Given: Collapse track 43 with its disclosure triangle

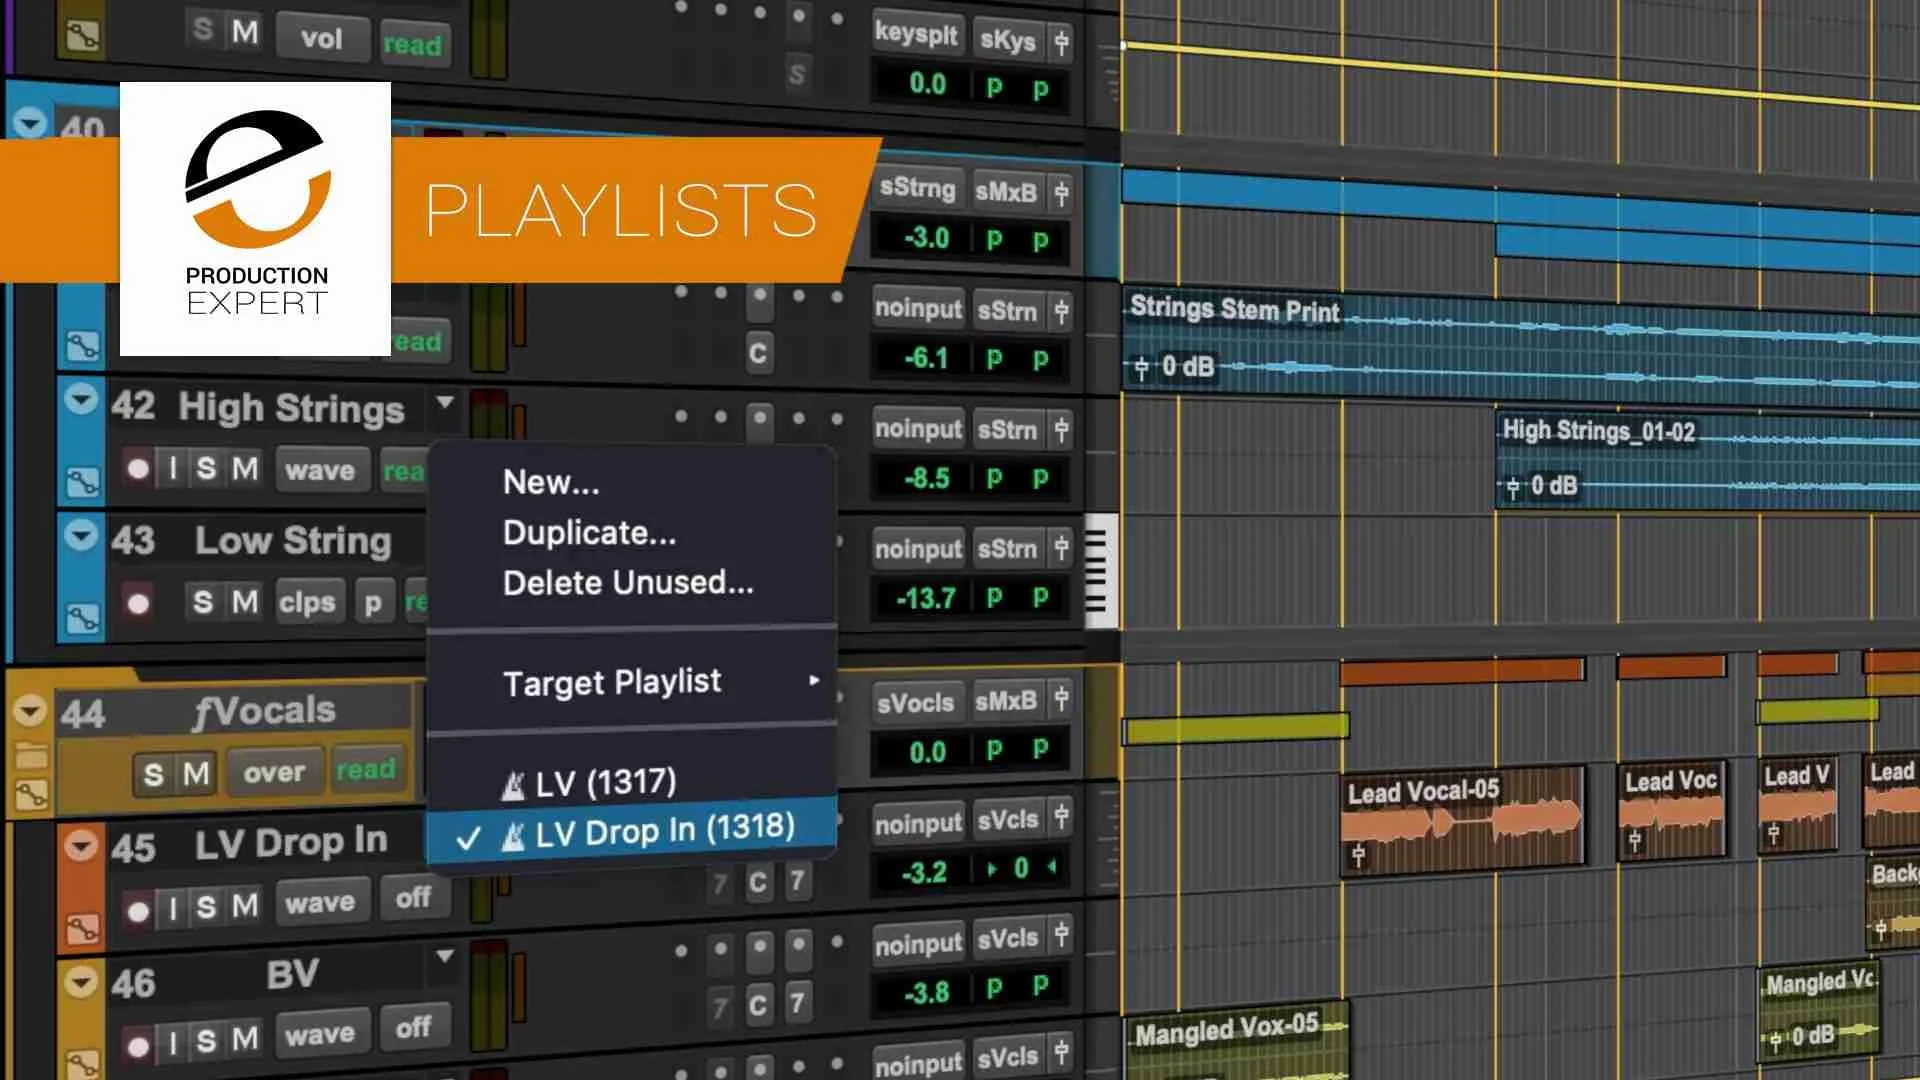Looking at the screenshot, I should [x=81, y=535].
